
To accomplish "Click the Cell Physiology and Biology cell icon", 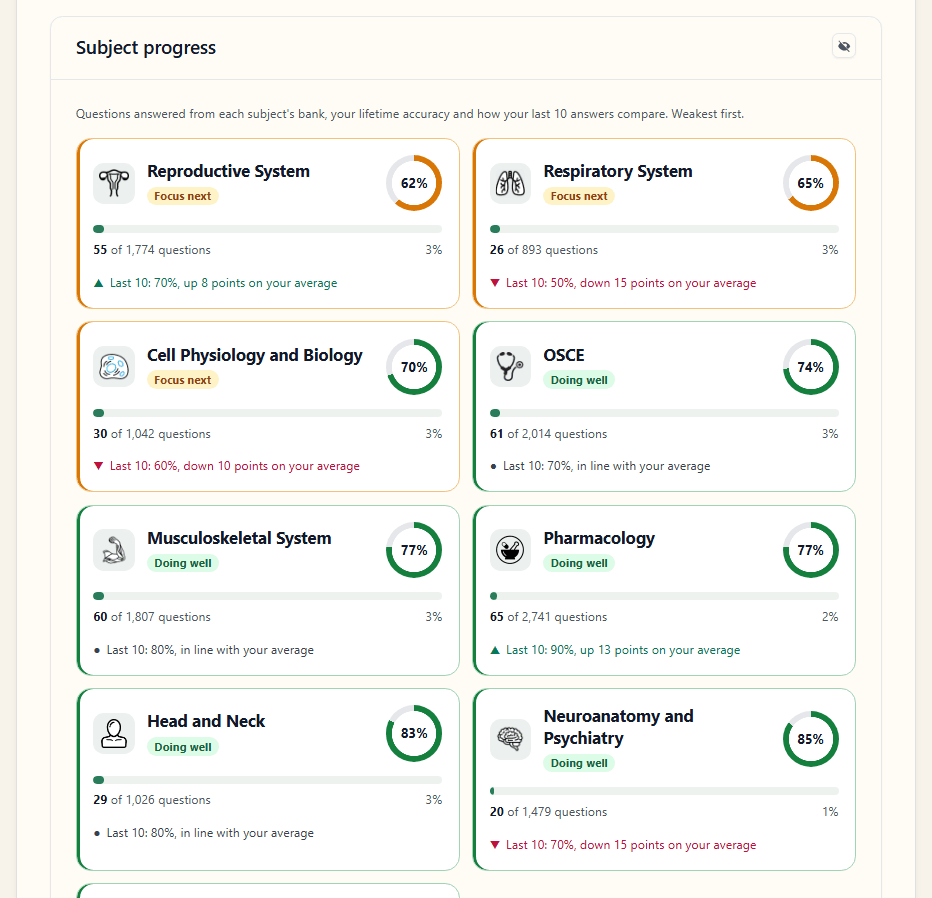I will point(114,367).
